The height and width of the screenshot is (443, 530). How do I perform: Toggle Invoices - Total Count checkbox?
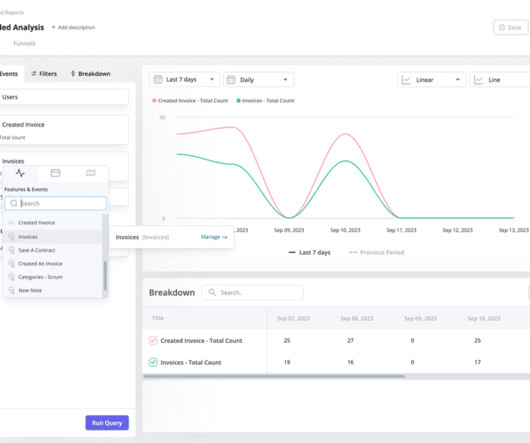tap(153, 362)
